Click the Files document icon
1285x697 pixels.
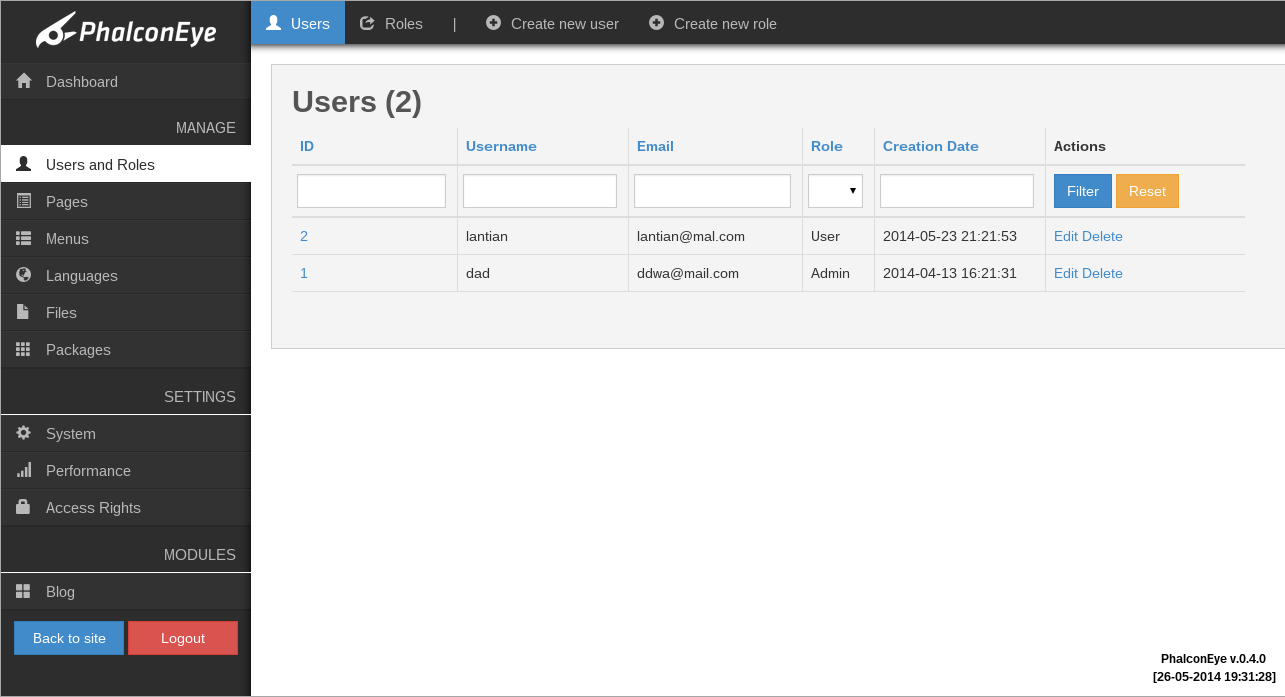pyautogui.click(x=23, y=312)
